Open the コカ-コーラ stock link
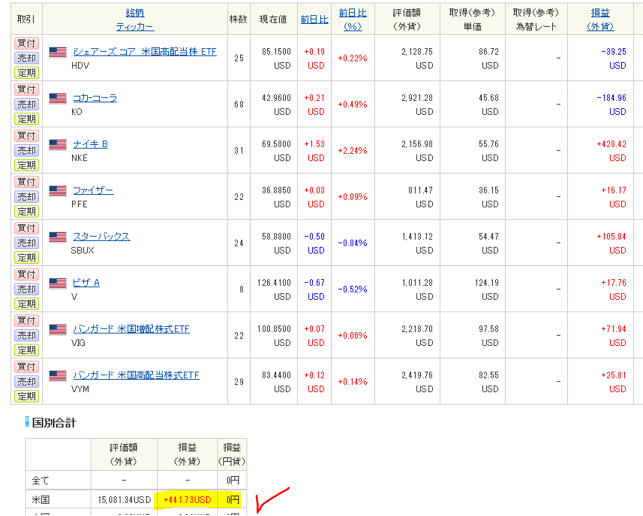This screenshot has width=643, height=516. tap(95, 98)
